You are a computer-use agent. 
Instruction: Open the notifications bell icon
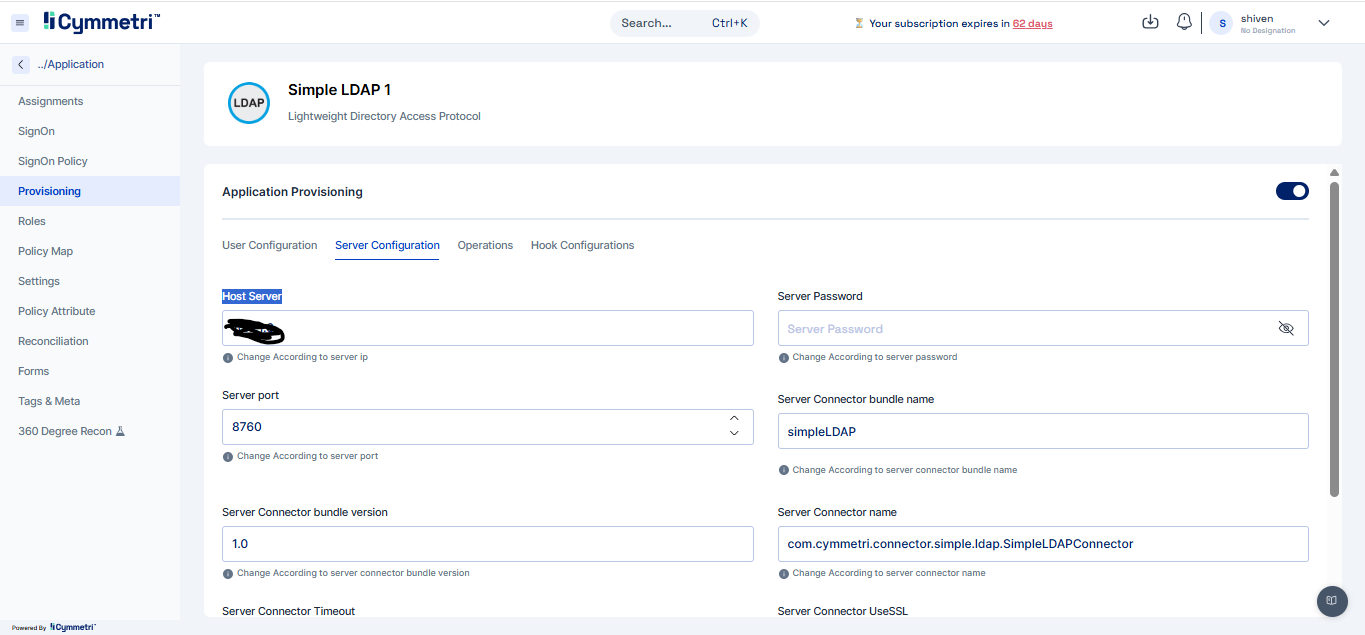coord(1184,22)
